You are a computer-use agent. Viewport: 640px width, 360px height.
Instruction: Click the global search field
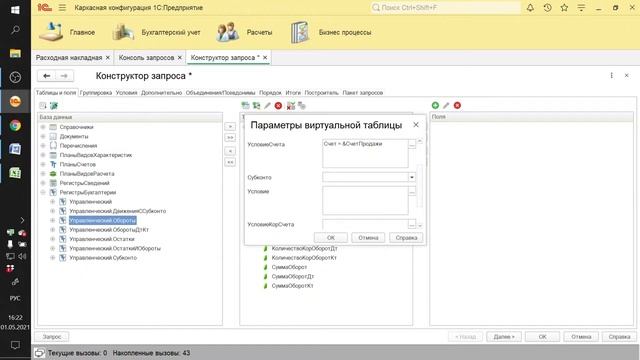(445, 7)
